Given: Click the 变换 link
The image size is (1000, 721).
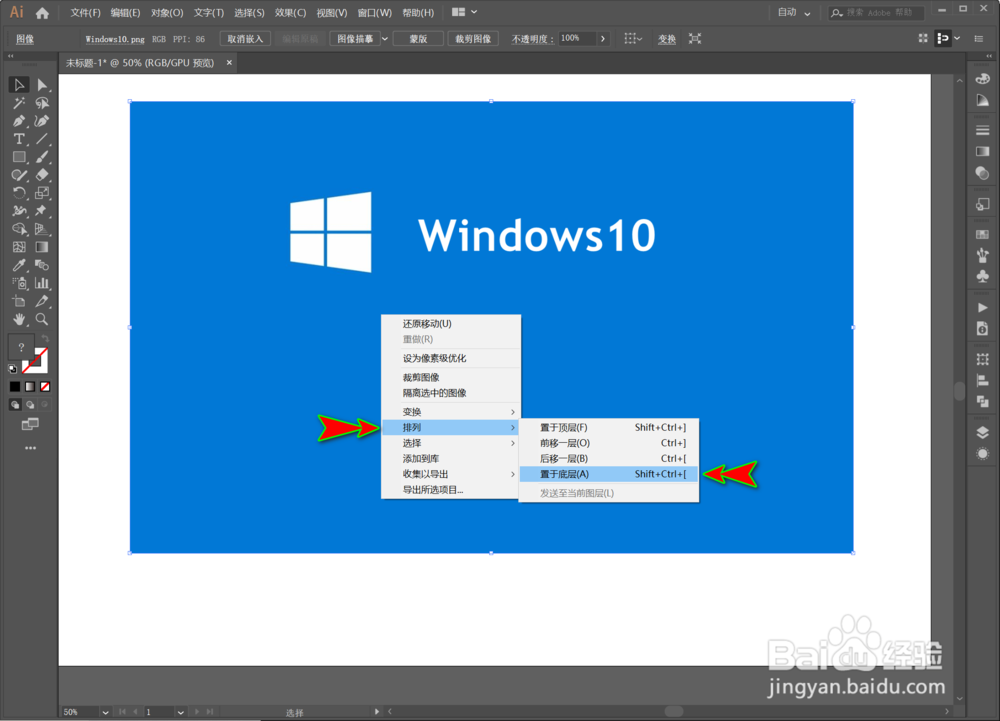Looking at the screenshot, I should click(x=667, y=39).
